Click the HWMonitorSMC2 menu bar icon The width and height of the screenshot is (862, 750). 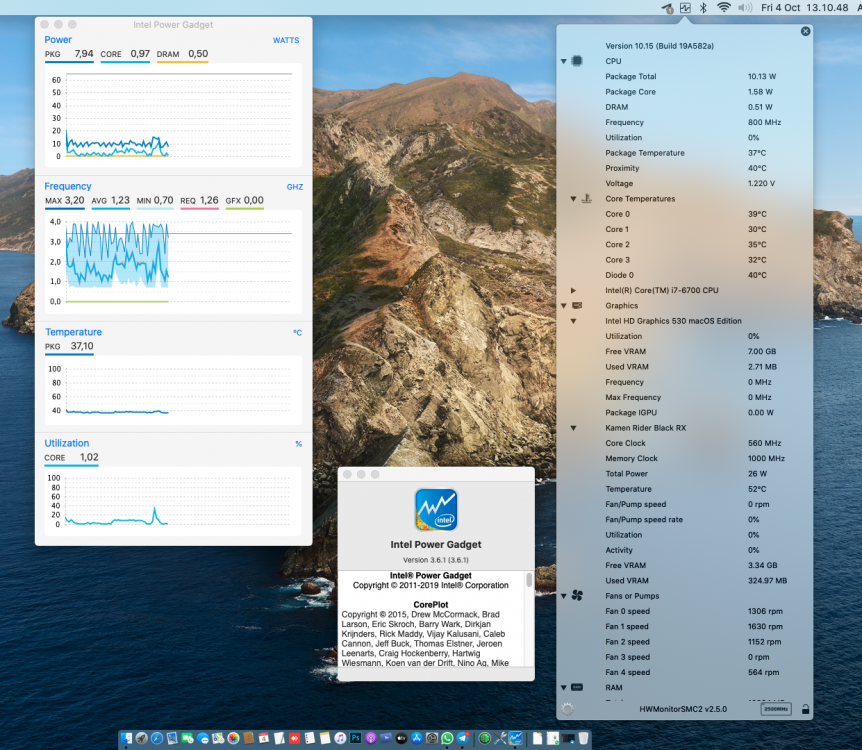(685, 8)
